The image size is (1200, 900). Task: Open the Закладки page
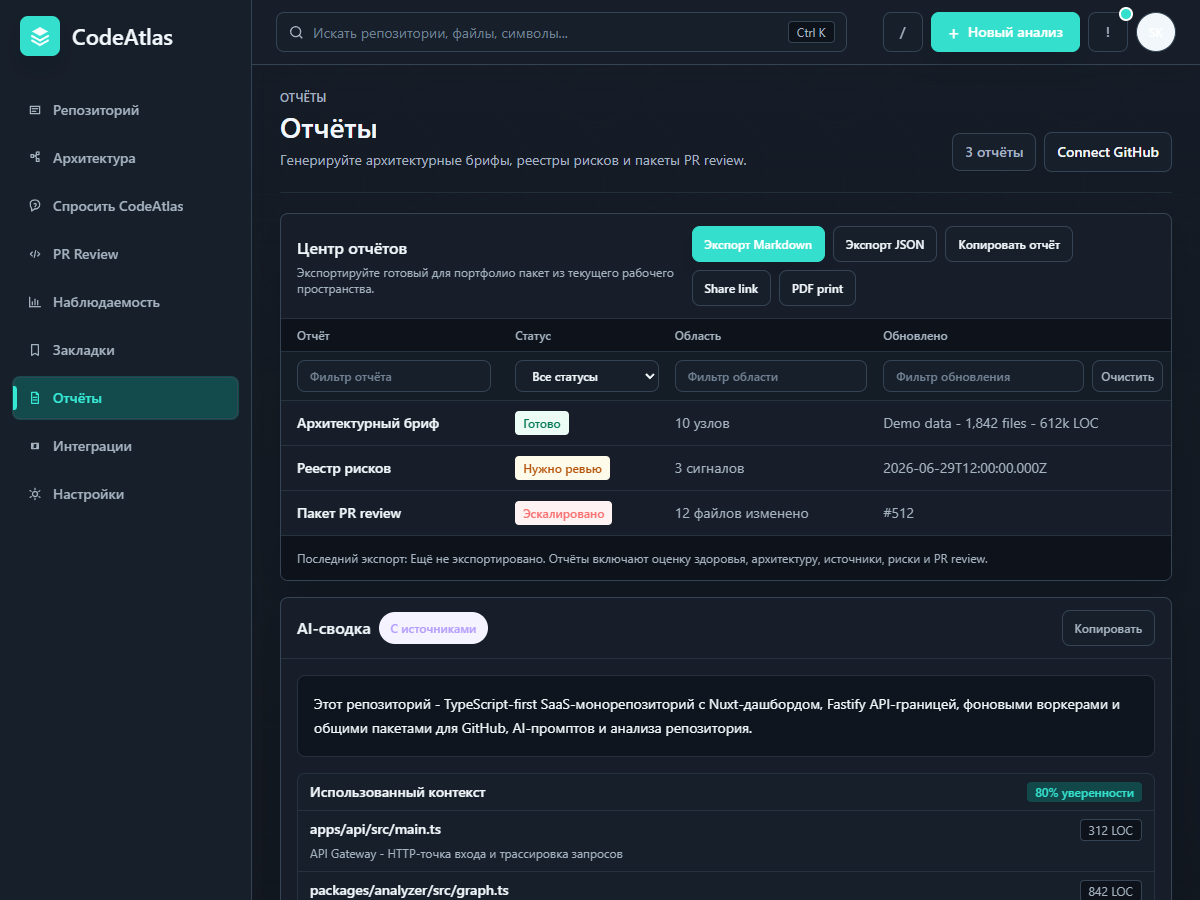tap(126, 350)
